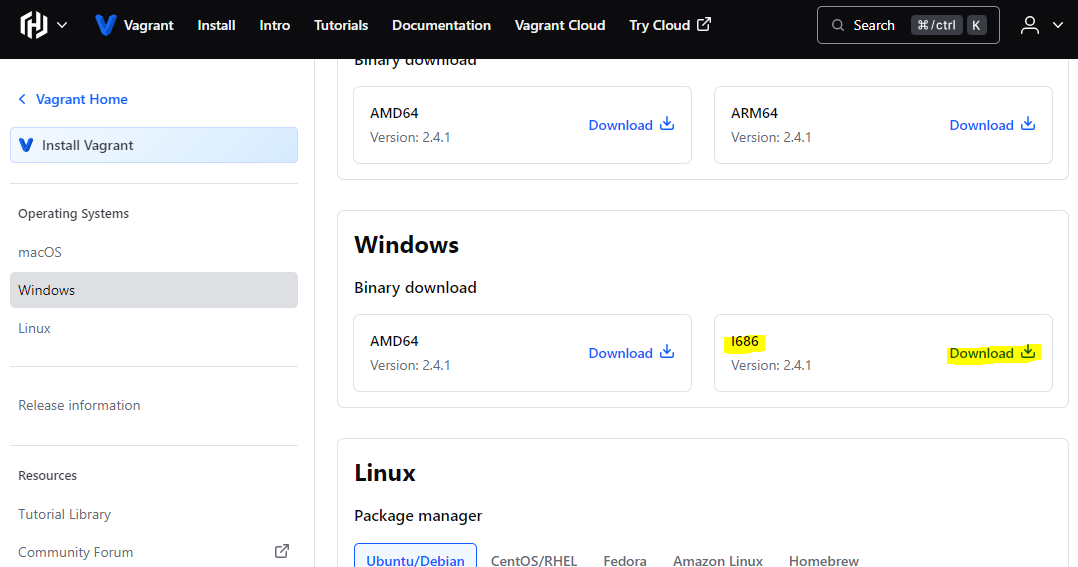
Task: Jump to macOS section in sidebar
Action: [x=40, y=252]
